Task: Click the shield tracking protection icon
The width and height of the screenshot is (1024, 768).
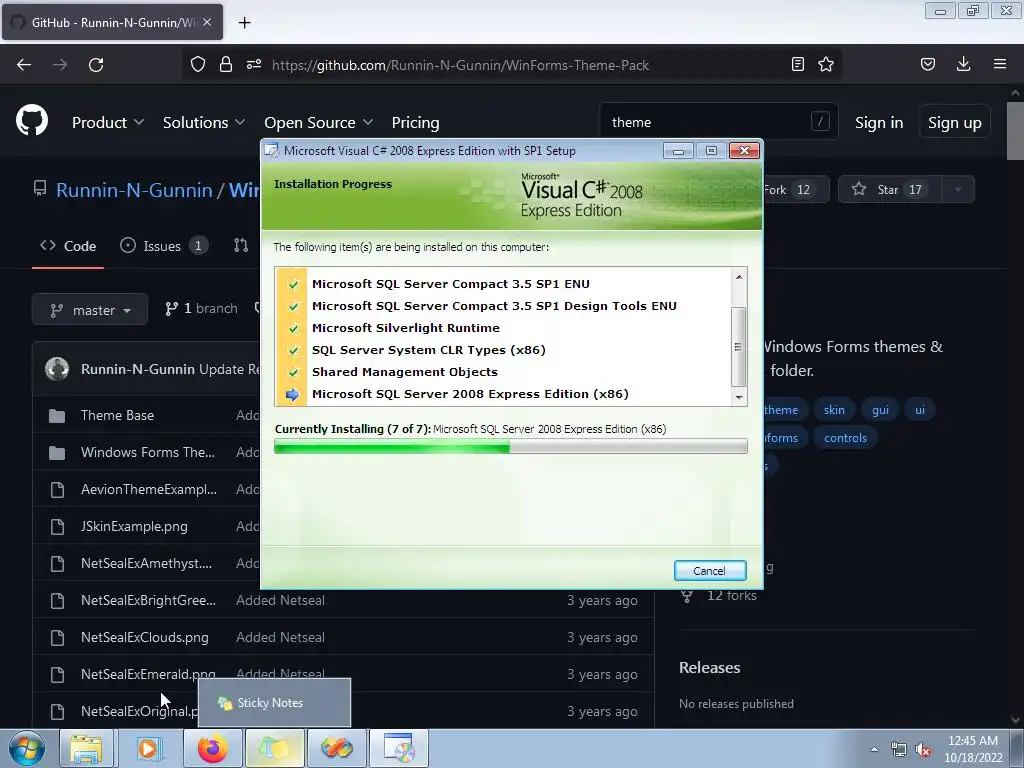Action: point(198,64)
